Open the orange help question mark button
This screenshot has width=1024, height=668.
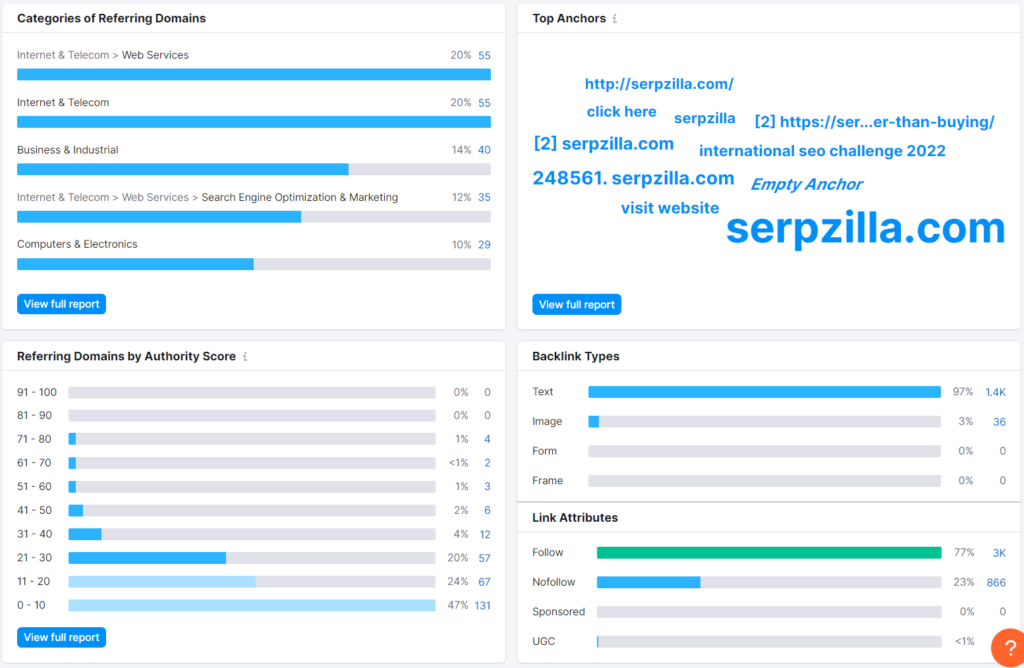[1008, 648]
